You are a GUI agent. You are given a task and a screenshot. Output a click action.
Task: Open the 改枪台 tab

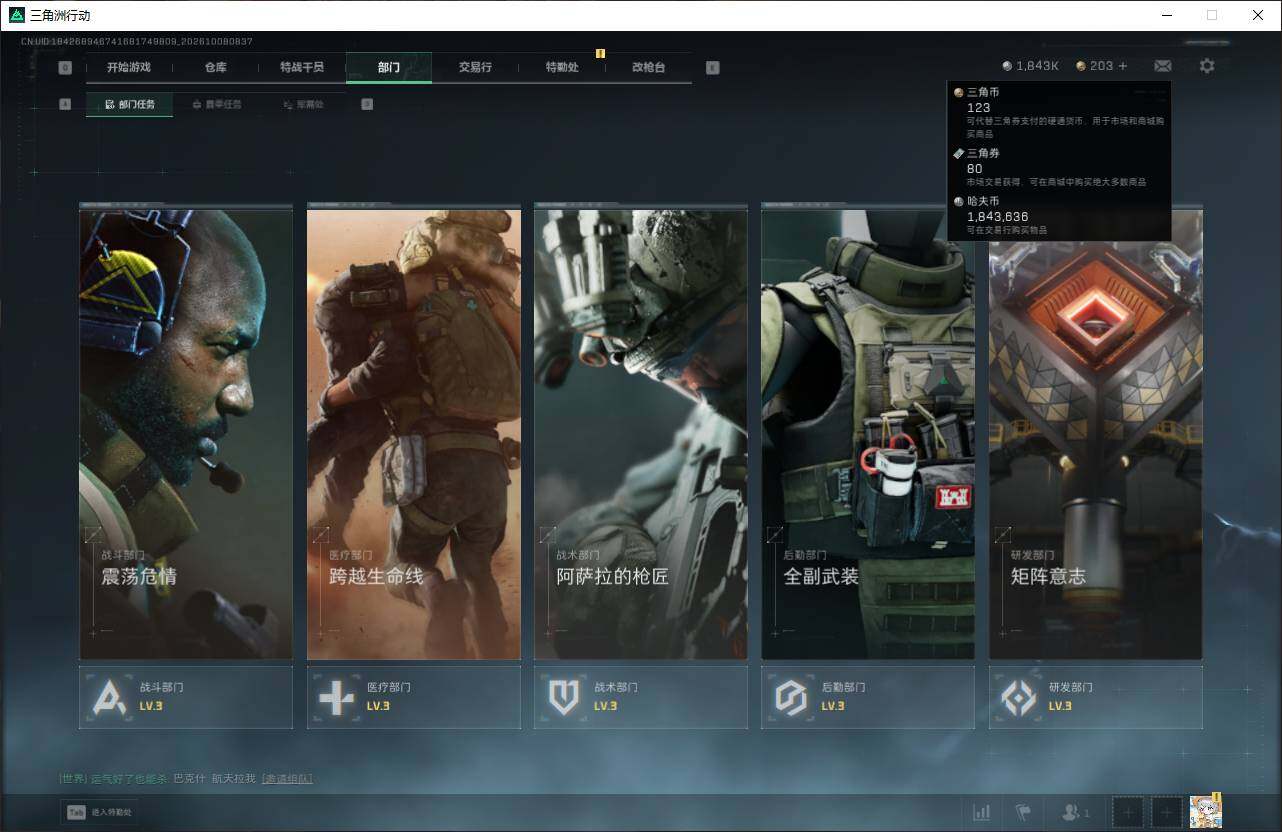click(x=648, y=67)
